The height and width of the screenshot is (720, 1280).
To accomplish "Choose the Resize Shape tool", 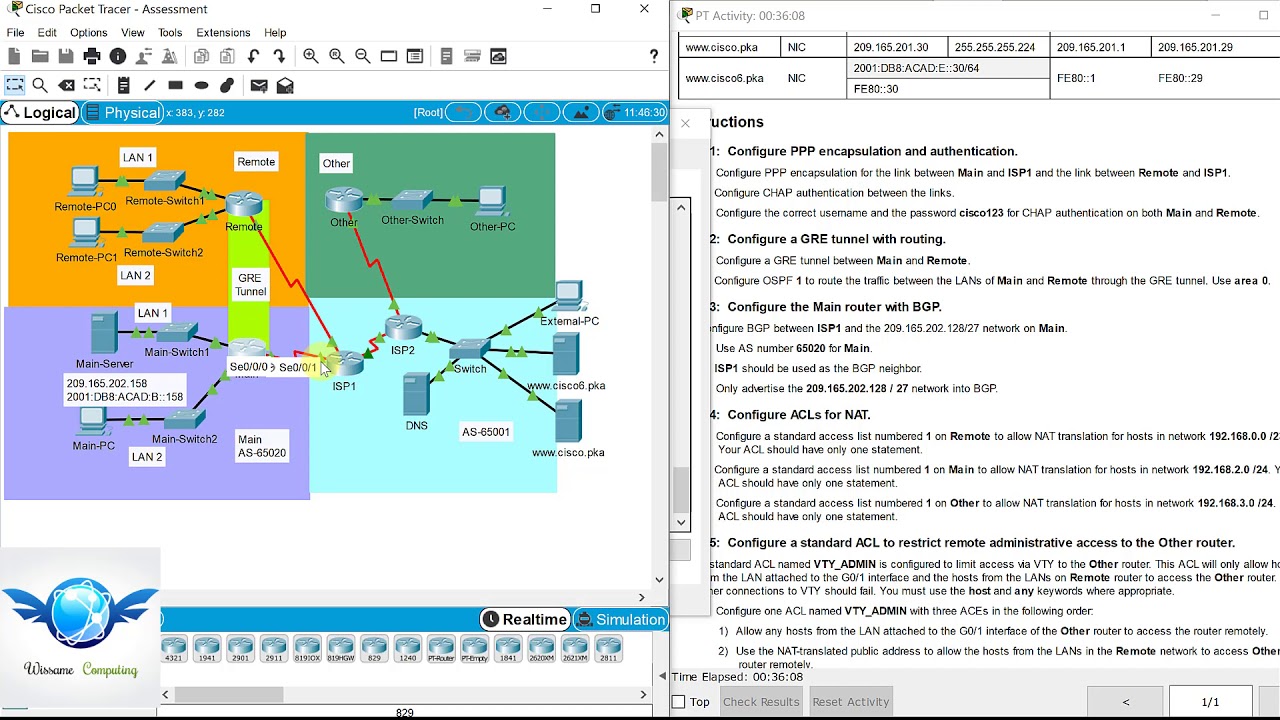I will tap(92, 85).
